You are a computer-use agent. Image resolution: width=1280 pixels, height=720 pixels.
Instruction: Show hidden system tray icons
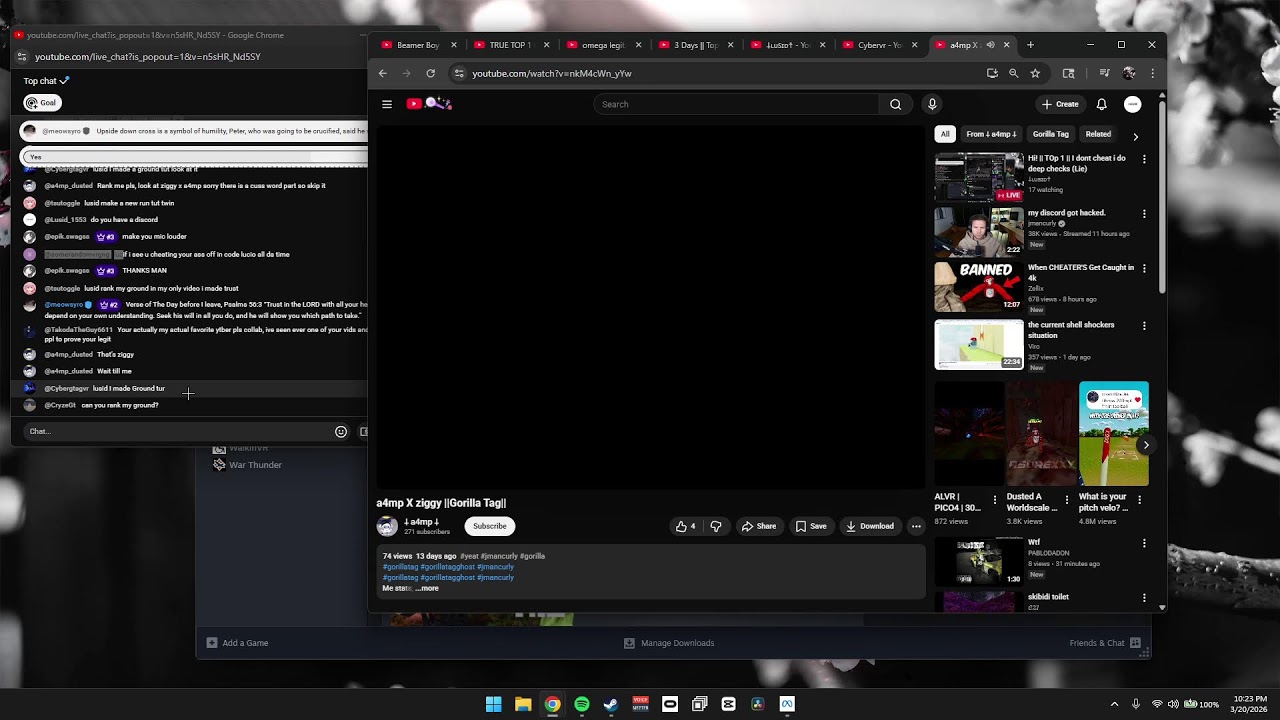point(1114,704)
